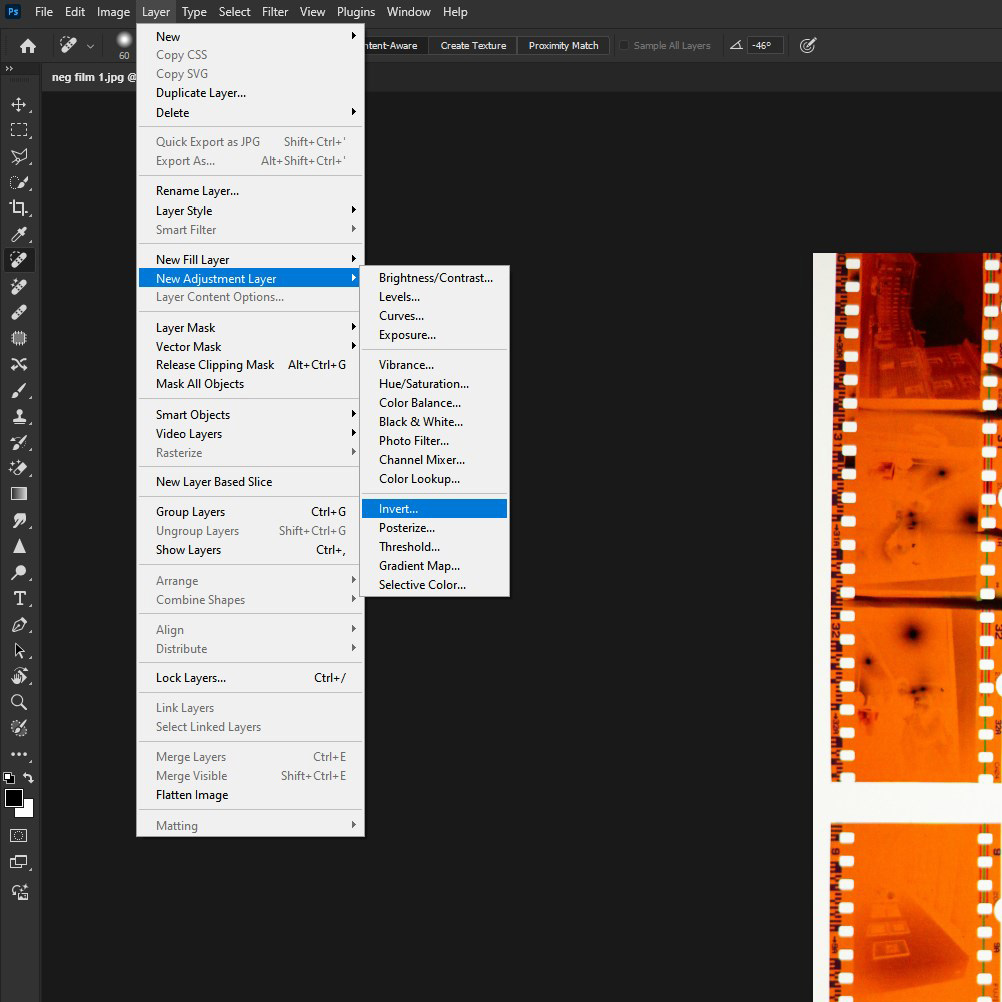This screenshot has width=1002, height=1002.
Task: Select the Clone Stamp tool
Action: tap(19, 417)
